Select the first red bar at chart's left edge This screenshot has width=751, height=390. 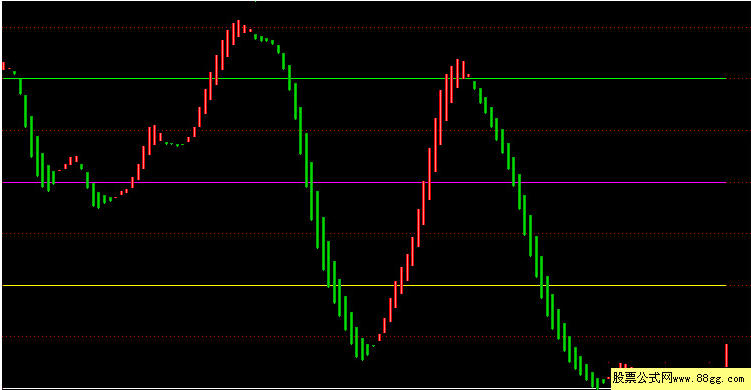click(x=4, y=66)
